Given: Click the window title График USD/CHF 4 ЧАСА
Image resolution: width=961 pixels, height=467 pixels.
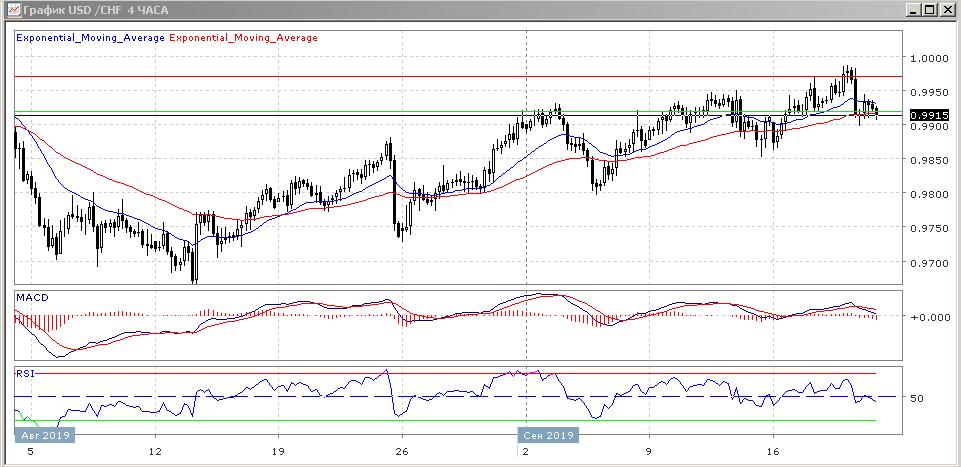Looking at the screenshot, I should tap(96, 10).
